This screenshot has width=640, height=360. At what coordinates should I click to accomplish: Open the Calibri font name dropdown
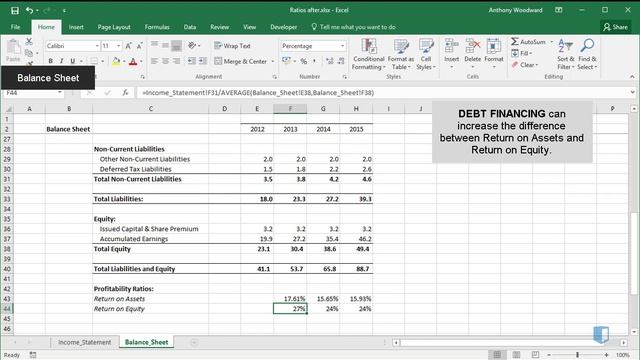pyautogui.click(x=97, y=46)
